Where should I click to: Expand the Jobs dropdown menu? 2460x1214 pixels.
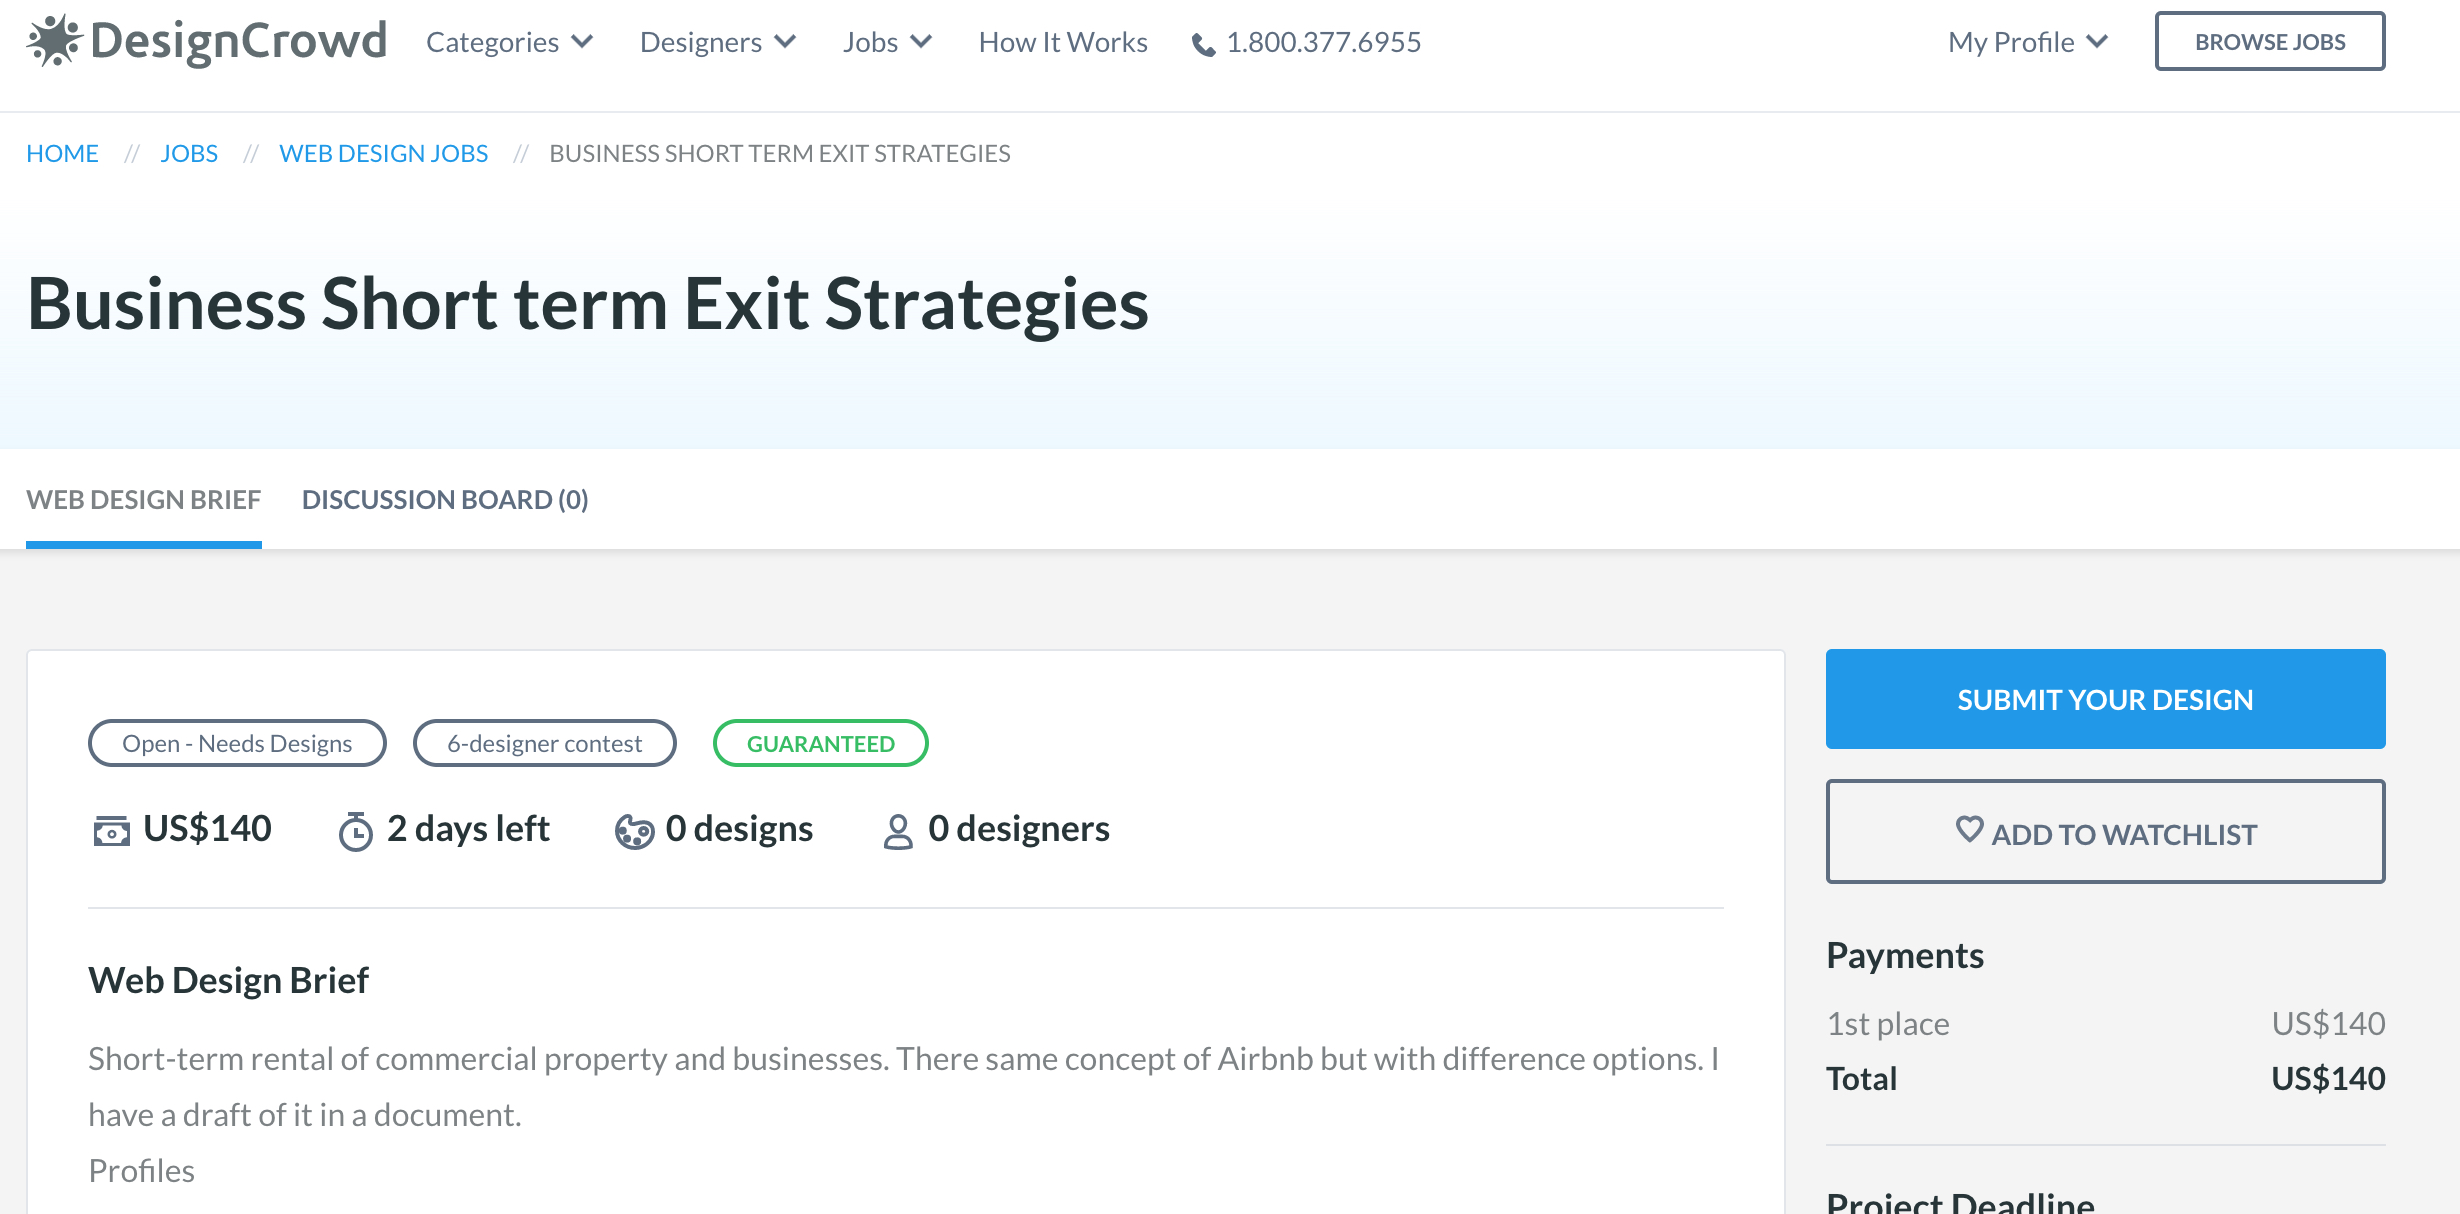tap(886, 42)
